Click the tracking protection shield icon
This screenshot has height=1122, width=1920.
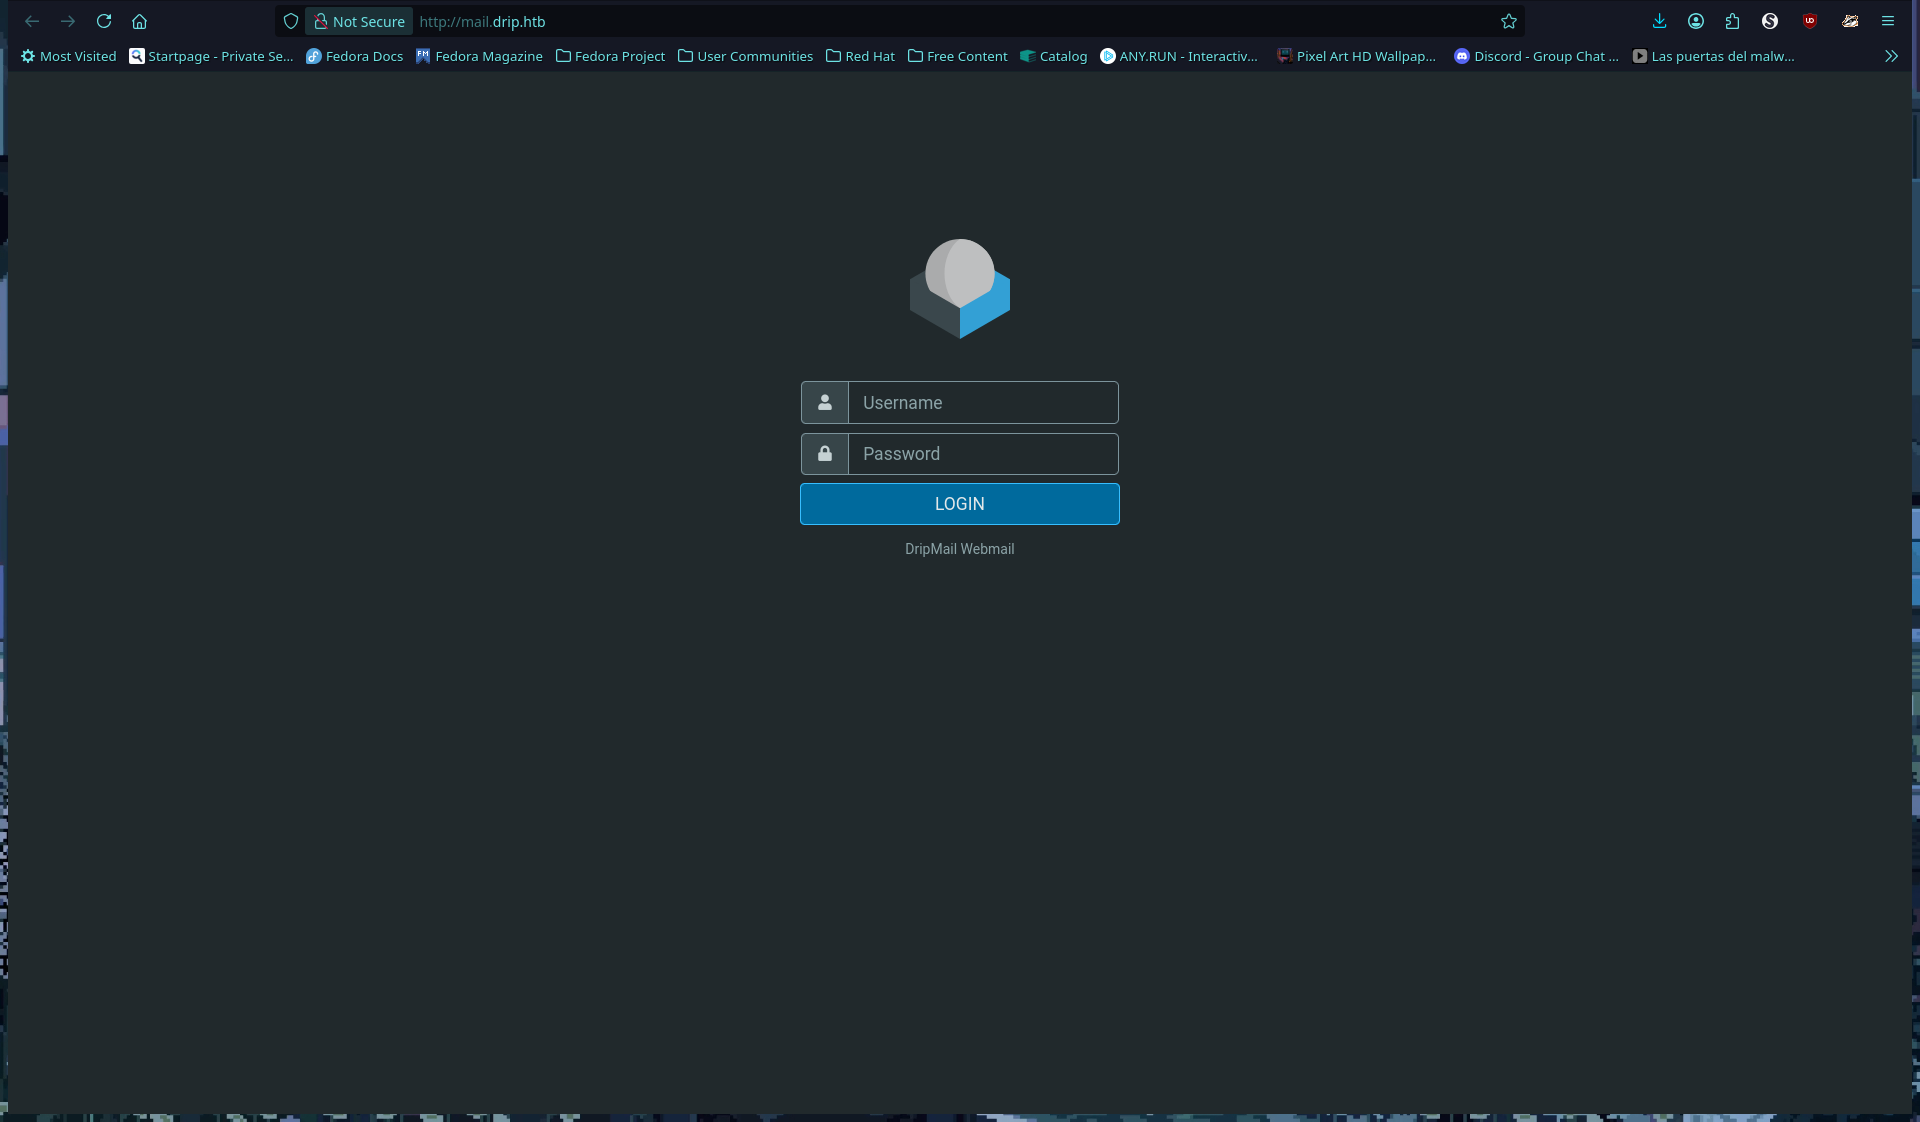coord(291,21)
